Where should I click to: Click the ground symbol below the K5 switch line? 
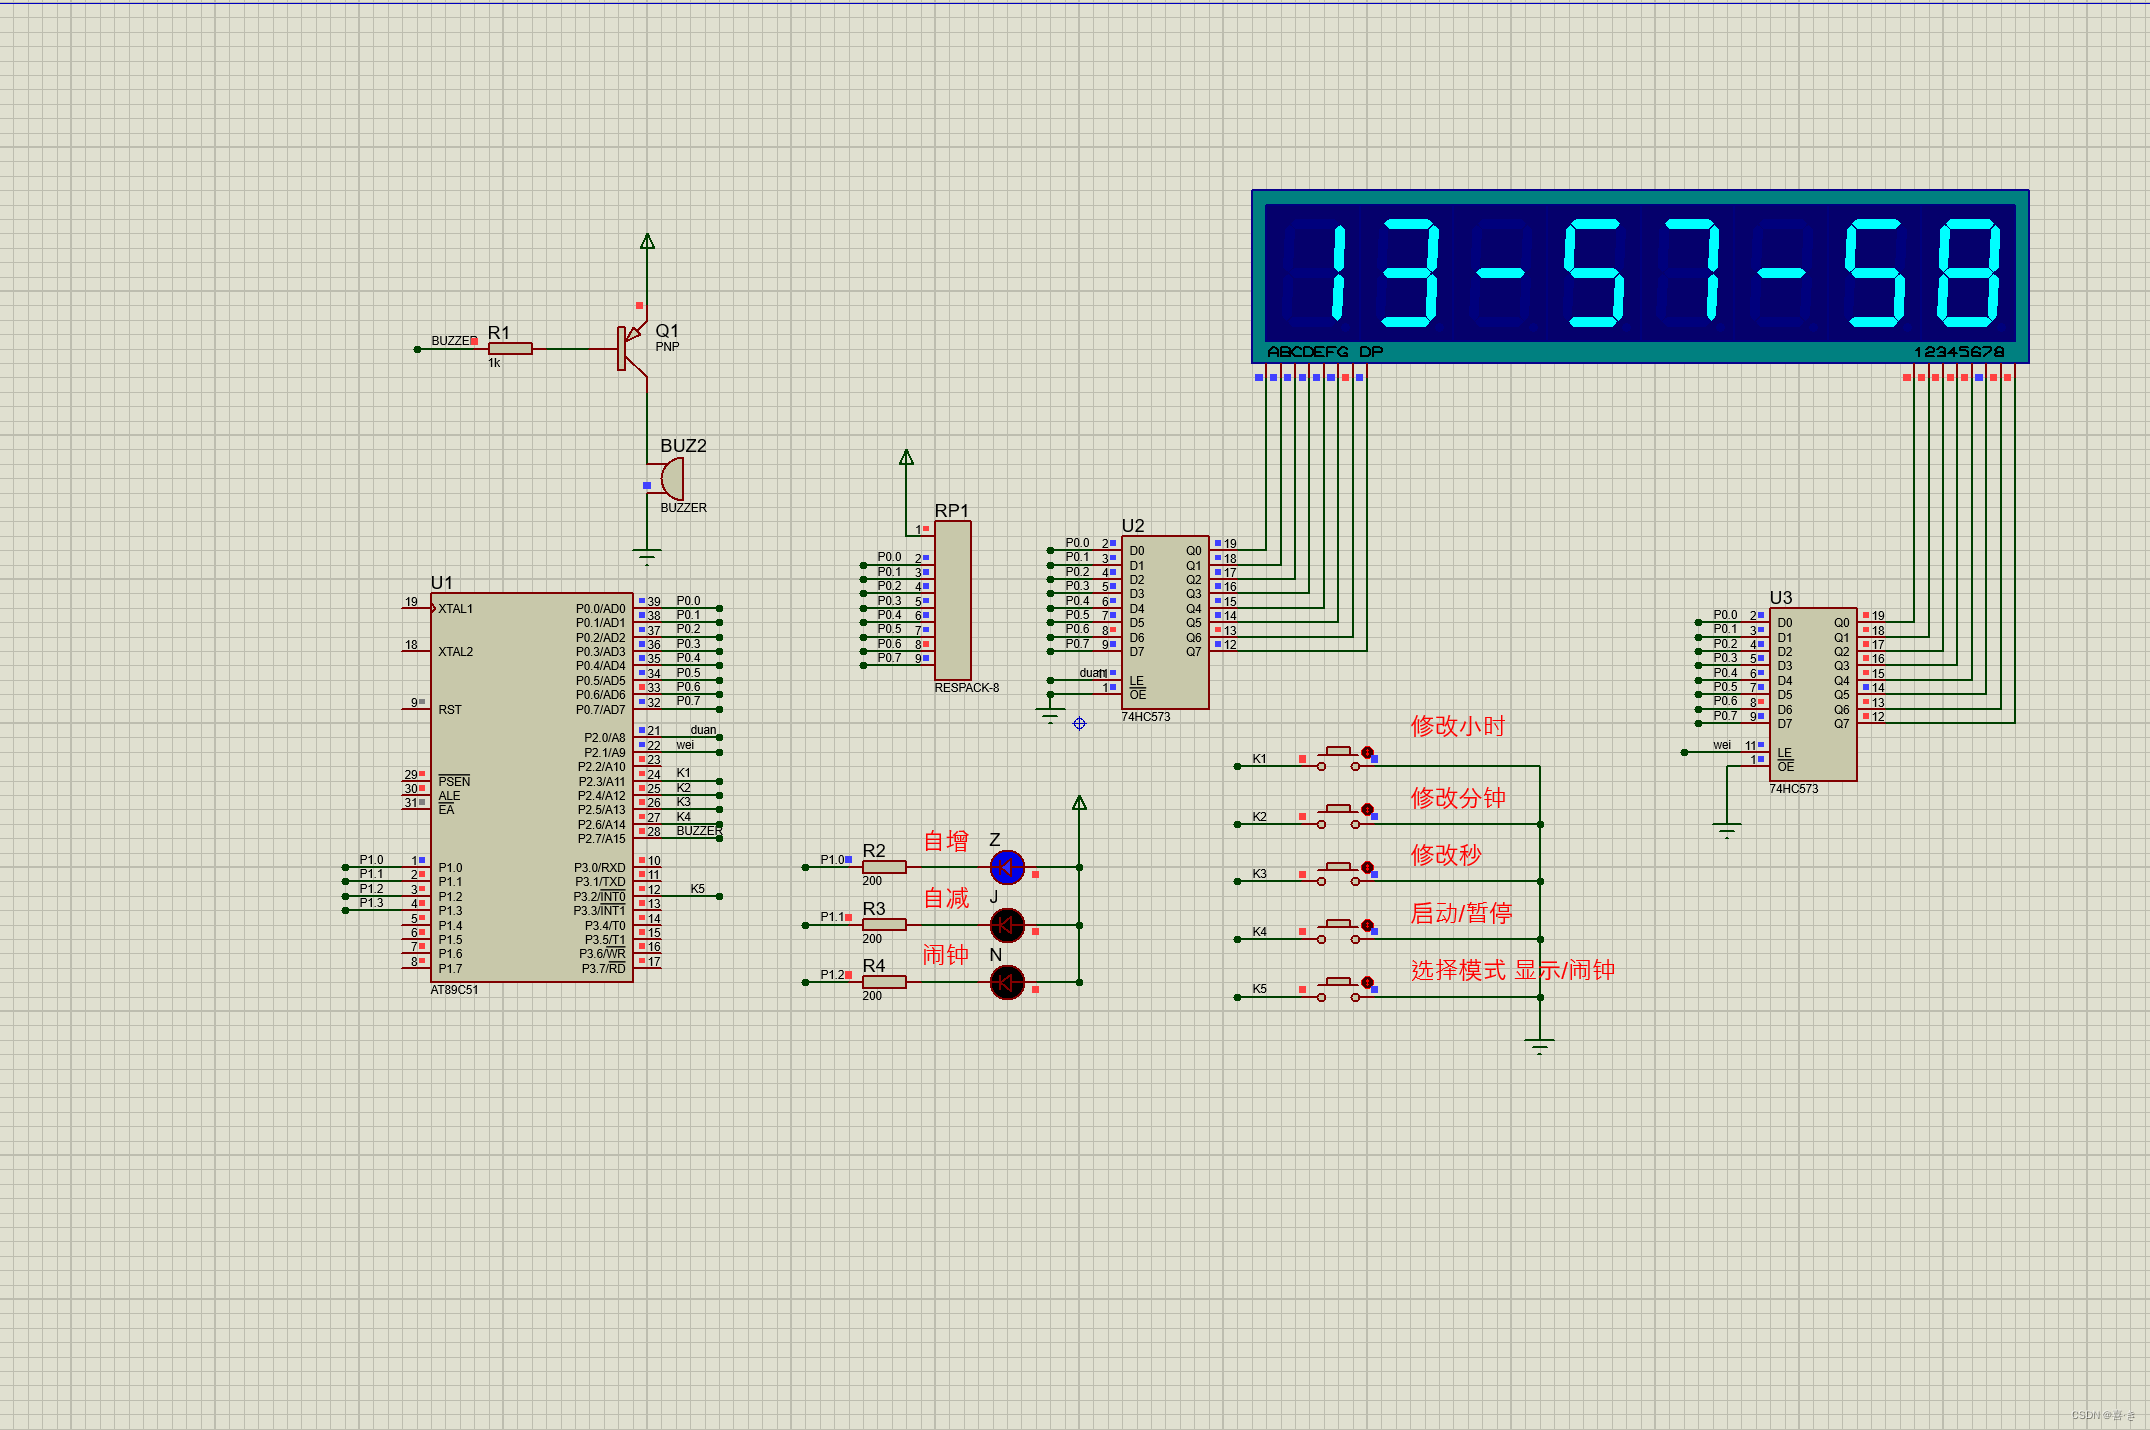click(1540, 1046)
